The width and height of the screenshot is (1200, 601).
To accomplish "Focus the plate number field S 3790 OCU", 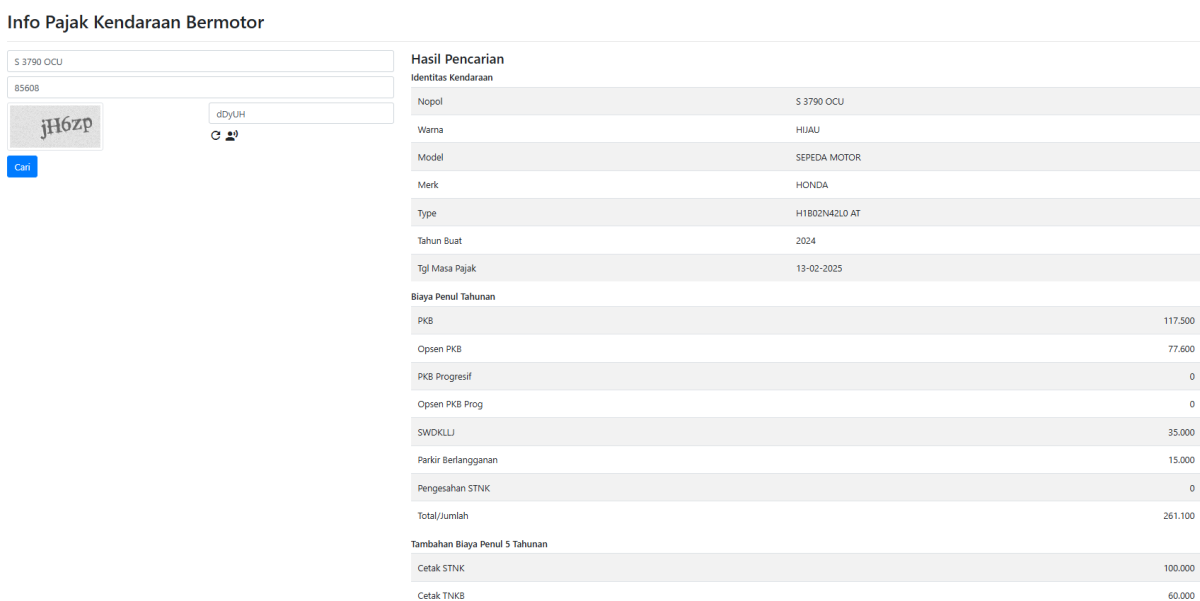I will click(200, 61).
